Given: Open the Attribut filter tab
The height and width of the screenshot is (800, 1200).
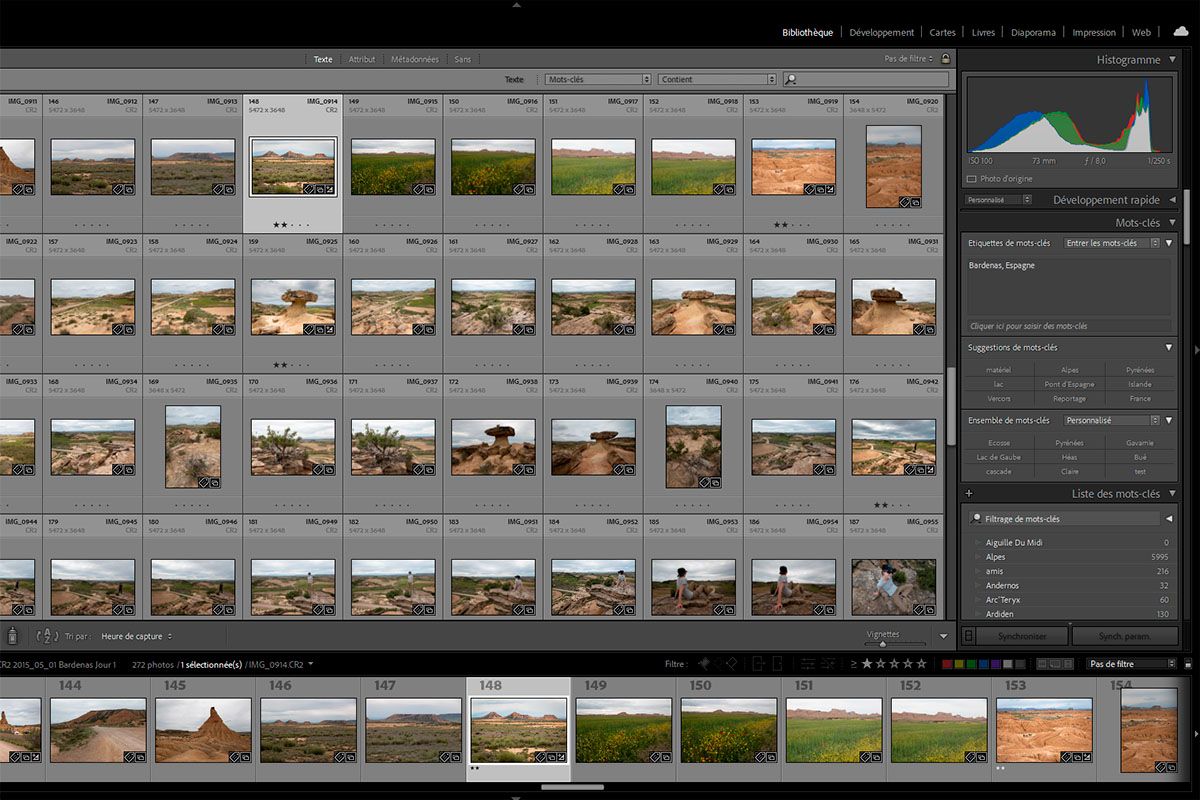Looking at the screenshot, I should click(x=362, y=59).
